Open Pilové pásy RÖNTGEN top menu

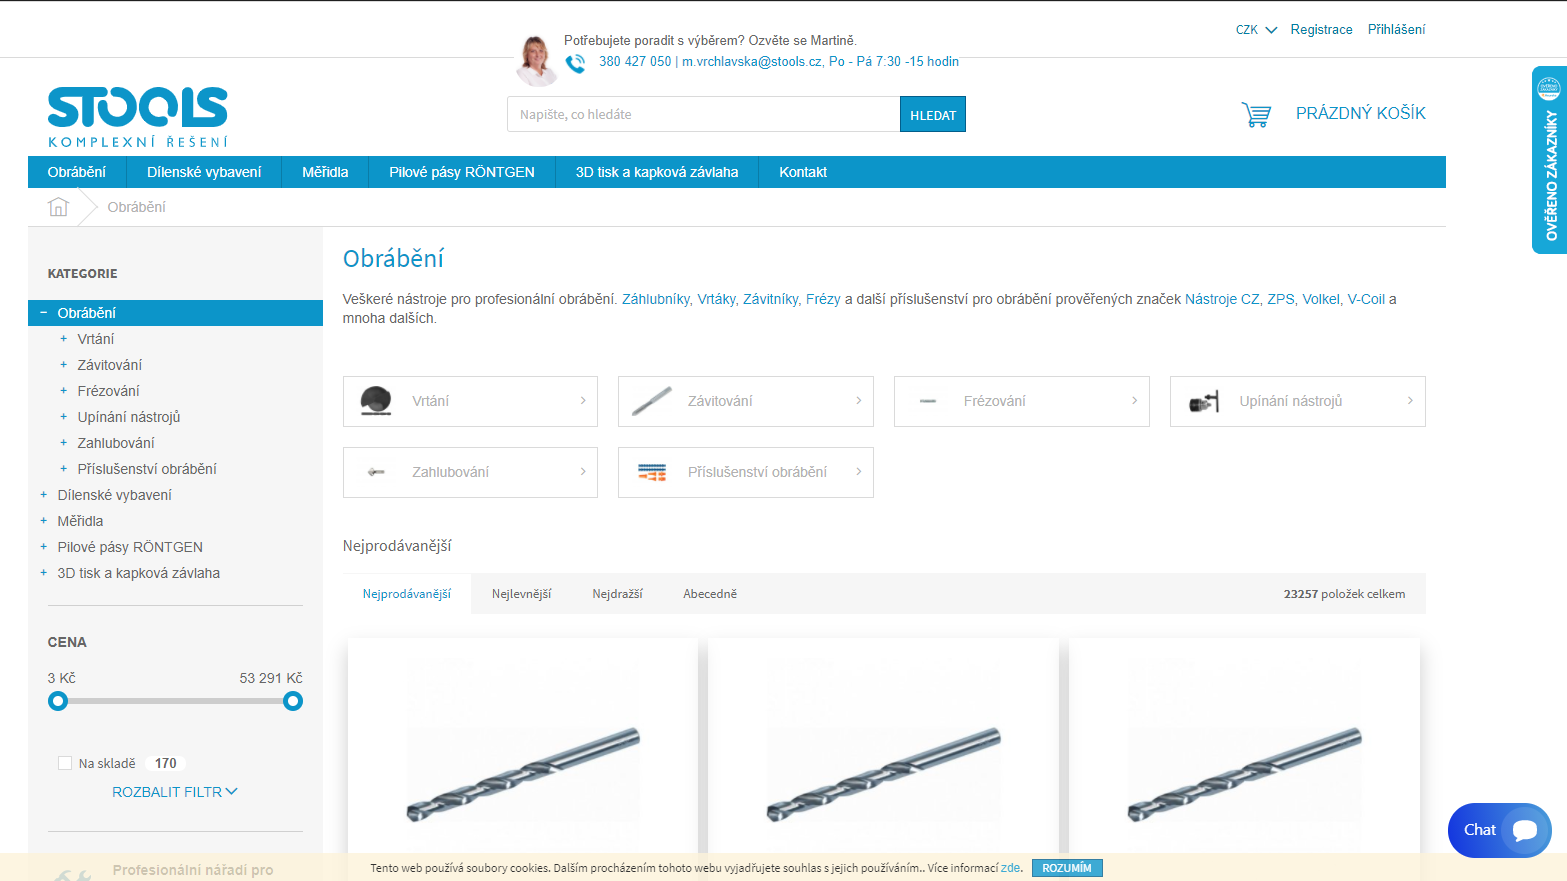pyautogui.click(x=462, y=172)
